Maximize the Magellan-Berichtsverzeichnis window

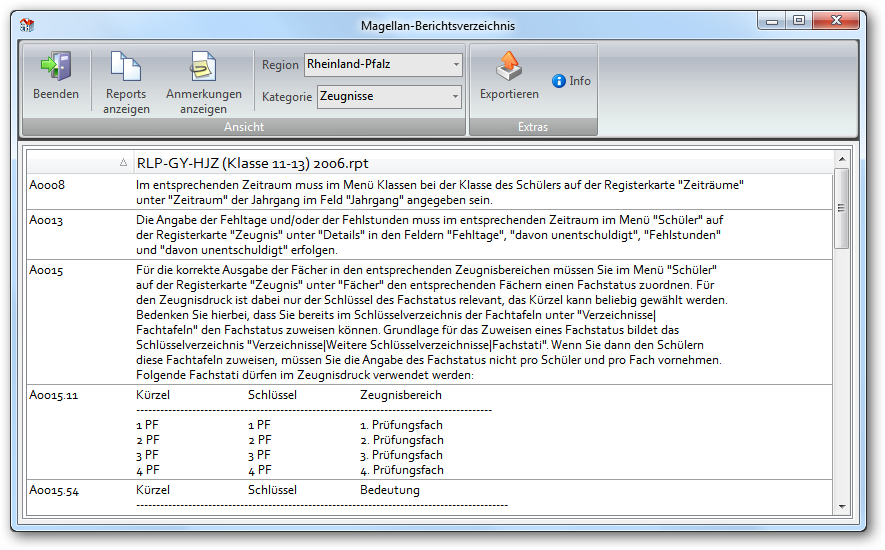coord(799,21)
